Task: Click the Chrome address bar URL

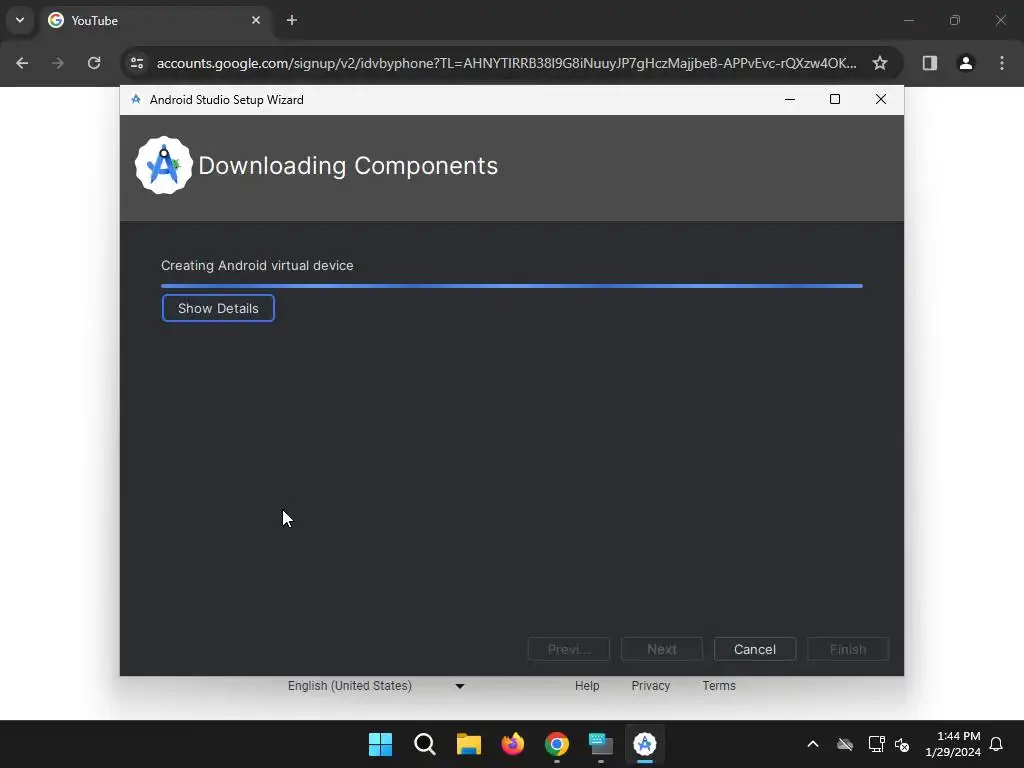Action: [506, 63]
